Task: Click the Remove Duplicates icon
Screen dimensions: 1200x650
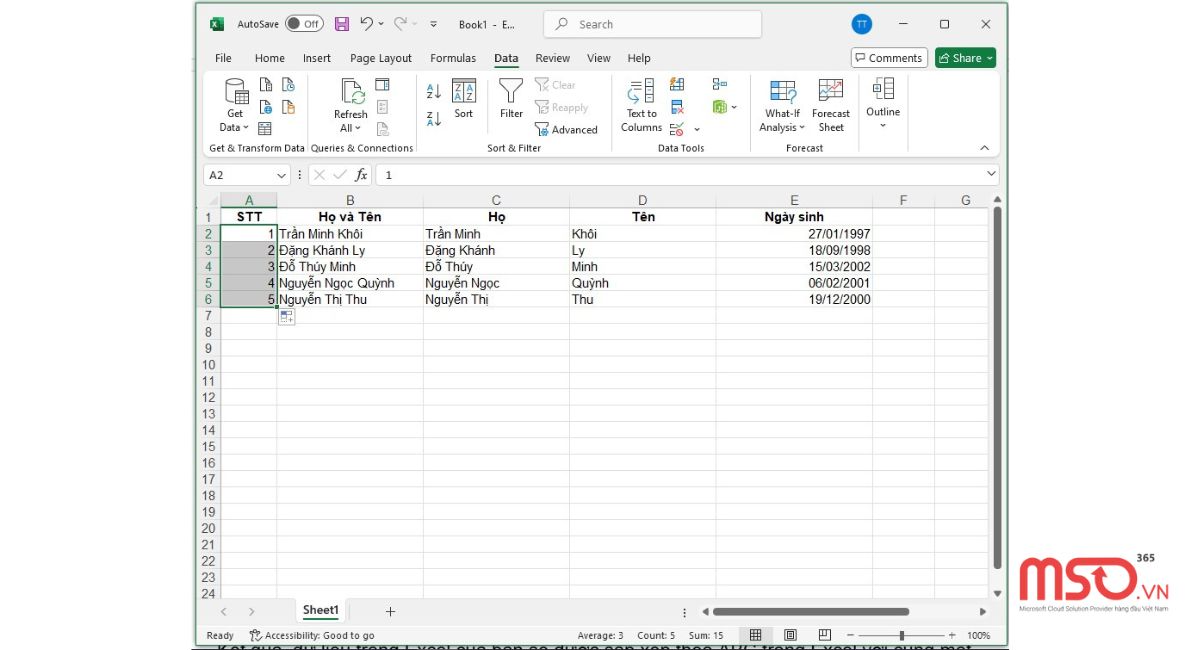Action: [x=677, y=107]
